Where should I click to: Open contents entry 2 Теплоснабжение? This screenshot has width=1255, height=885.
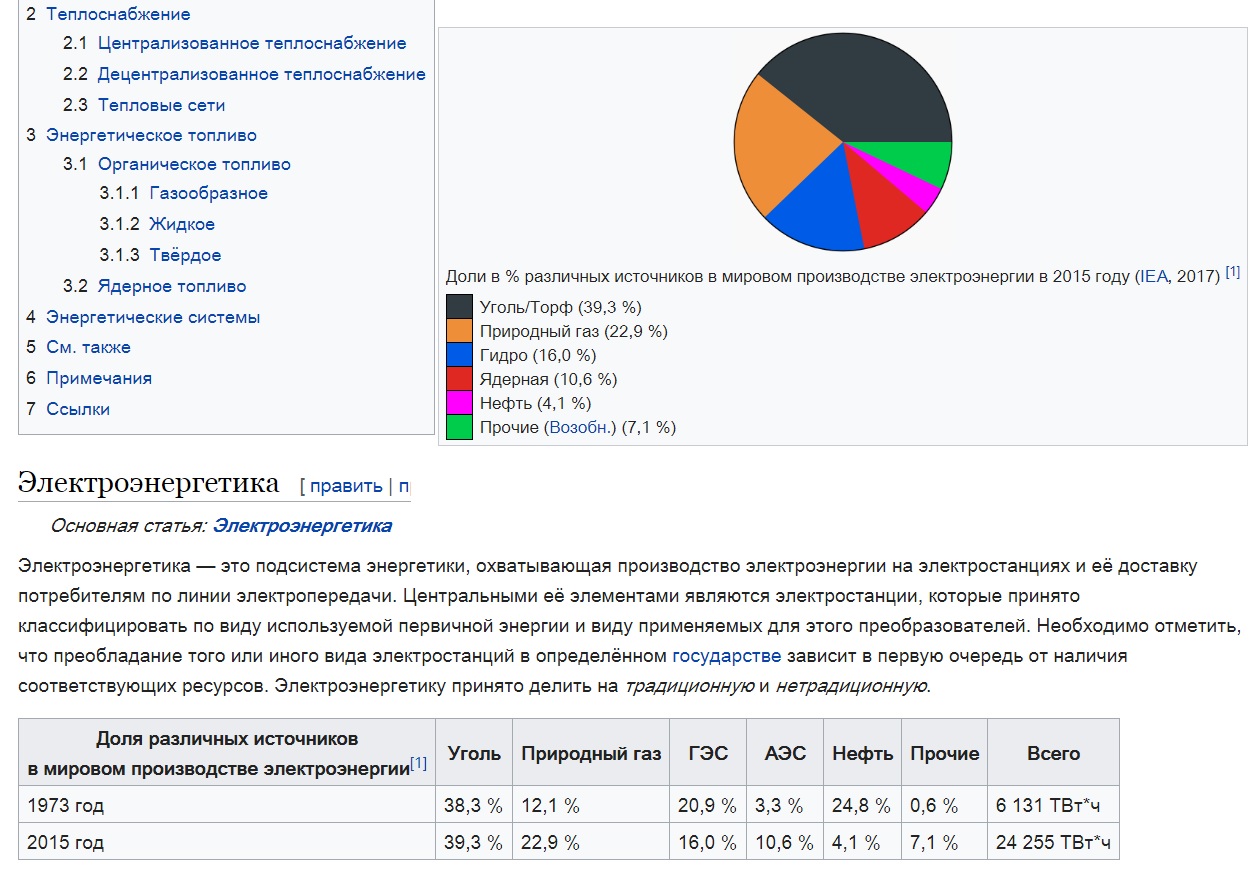[108, 14]
